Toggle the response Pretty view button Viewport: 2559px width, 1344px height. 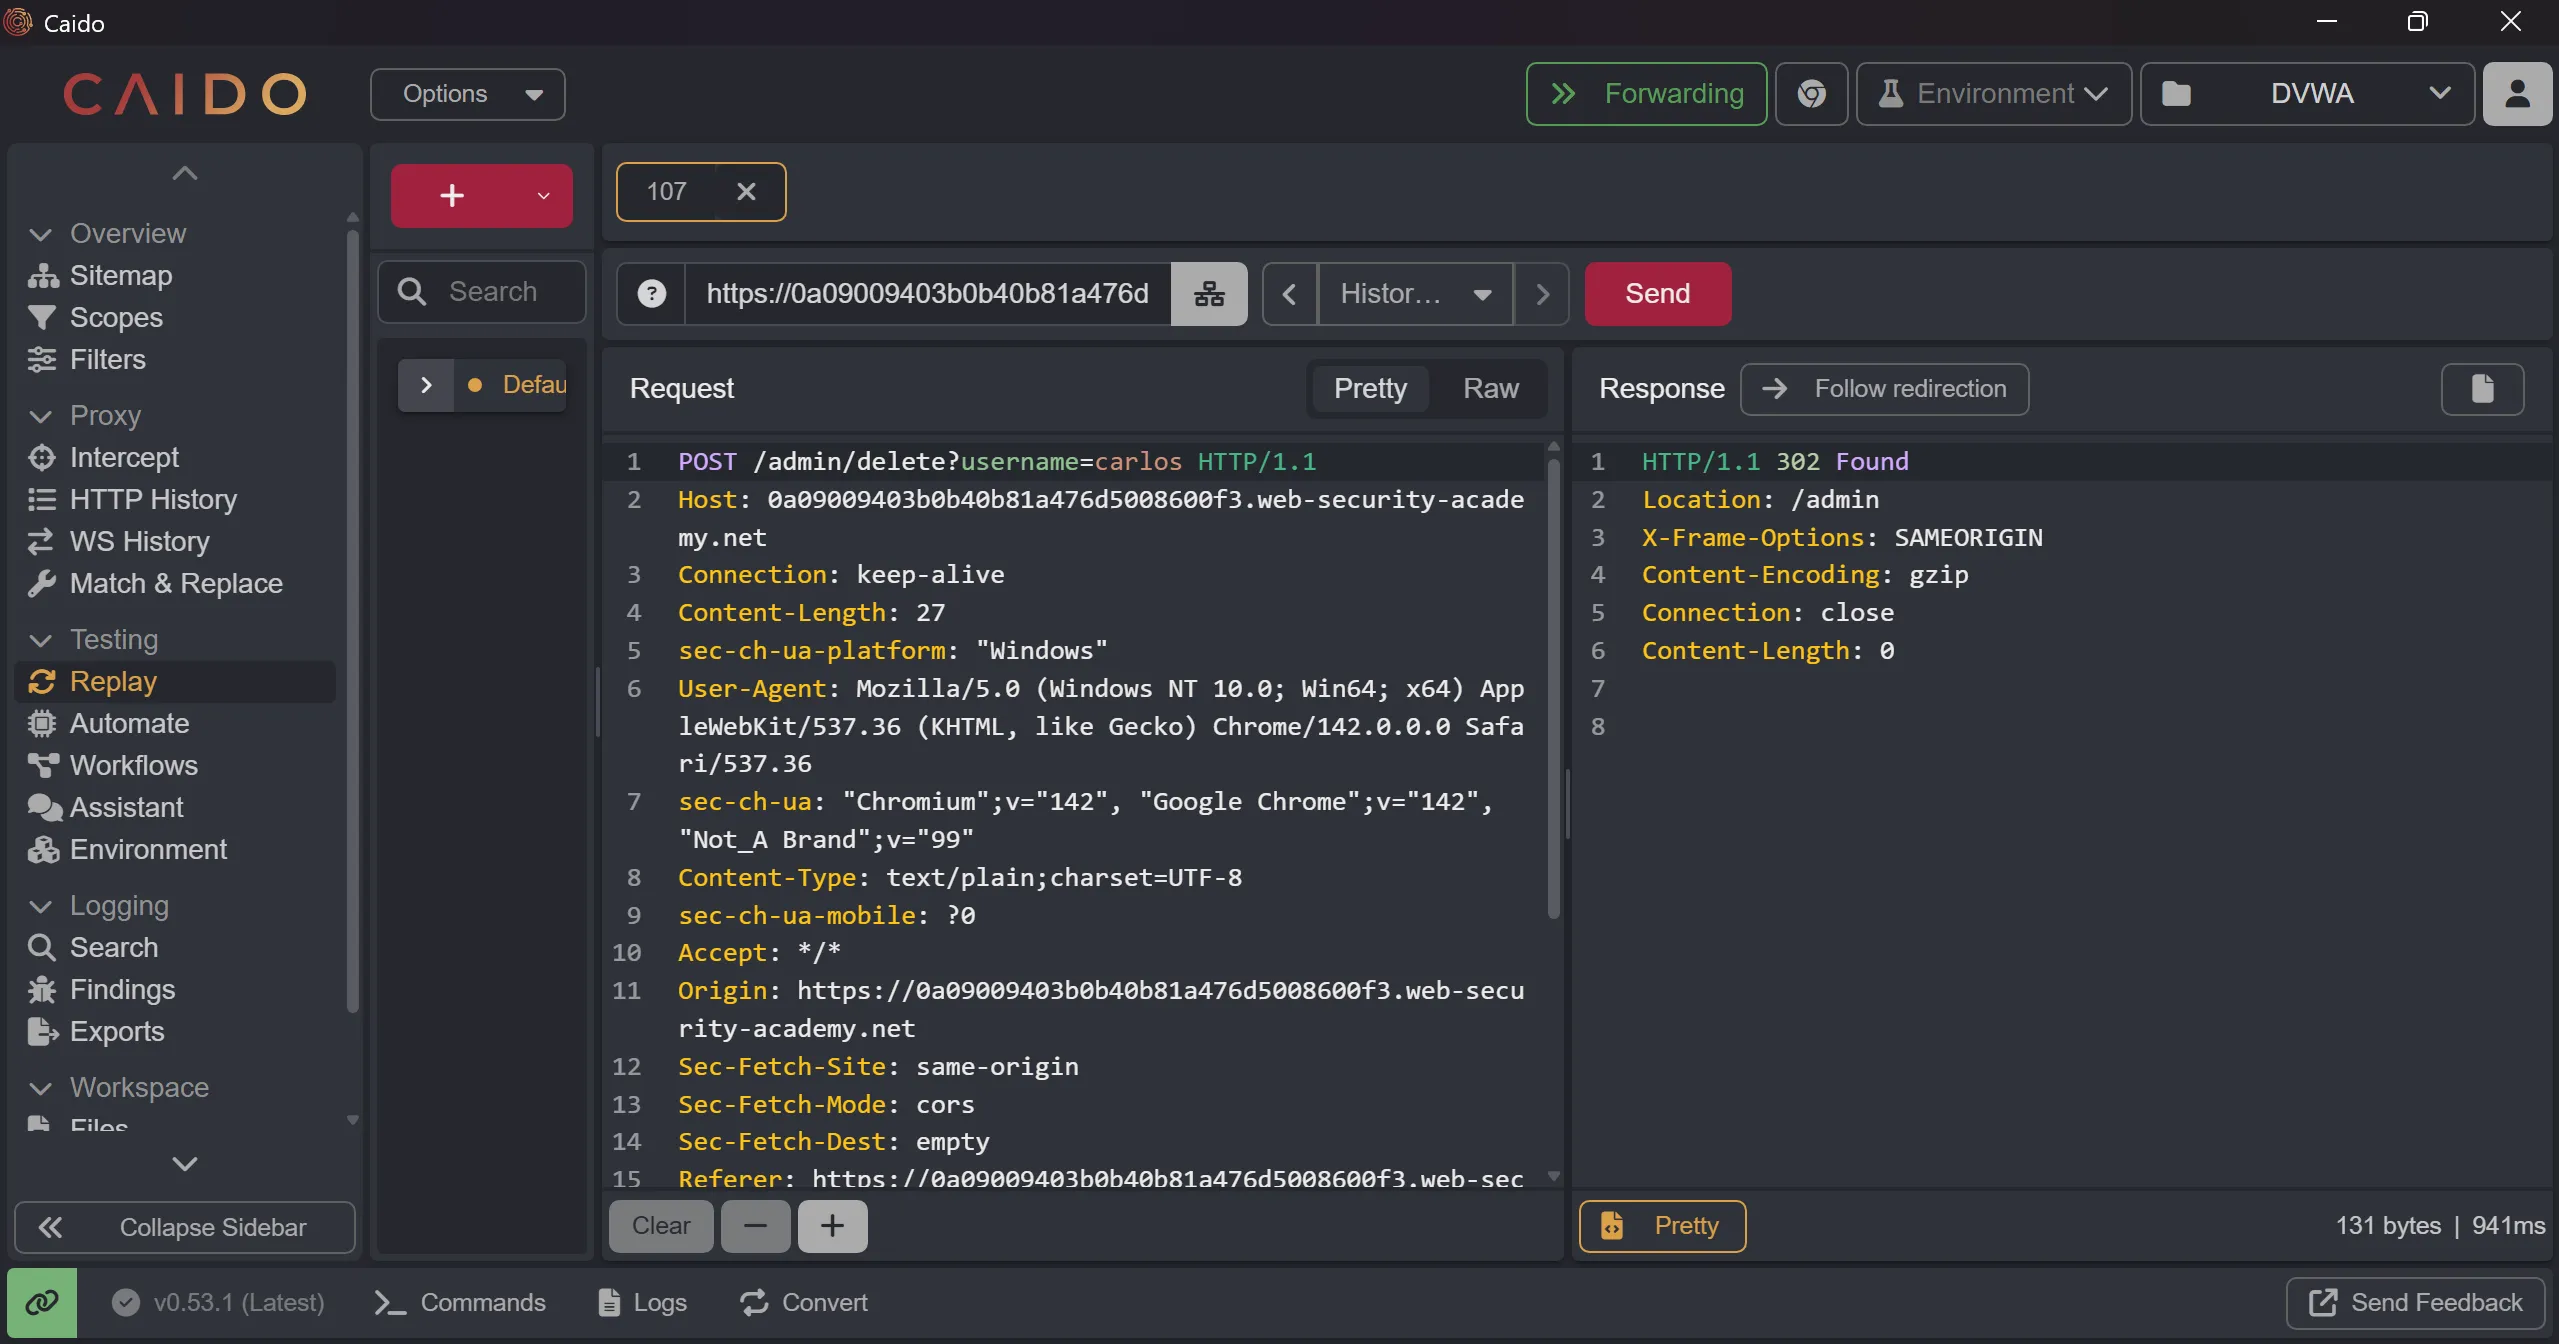1662,1226
